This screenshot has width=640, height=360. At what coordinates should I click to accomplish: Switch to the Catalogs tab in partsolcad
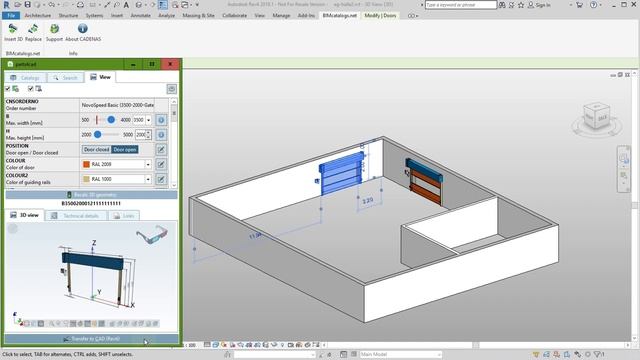tap(25, 78)
